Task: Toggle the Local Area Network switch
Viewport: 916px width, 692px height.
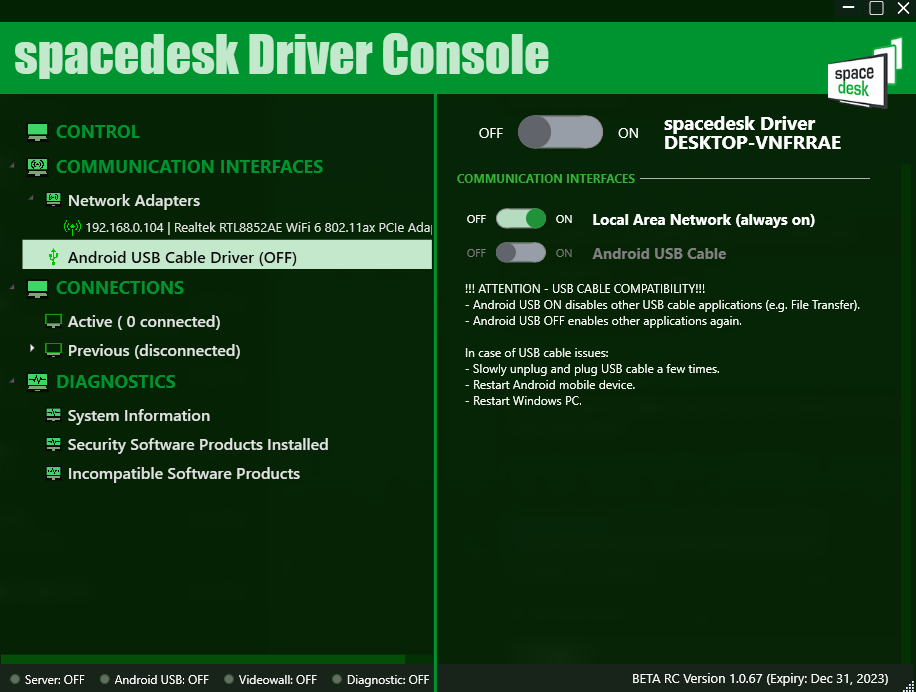Action: 521,219
